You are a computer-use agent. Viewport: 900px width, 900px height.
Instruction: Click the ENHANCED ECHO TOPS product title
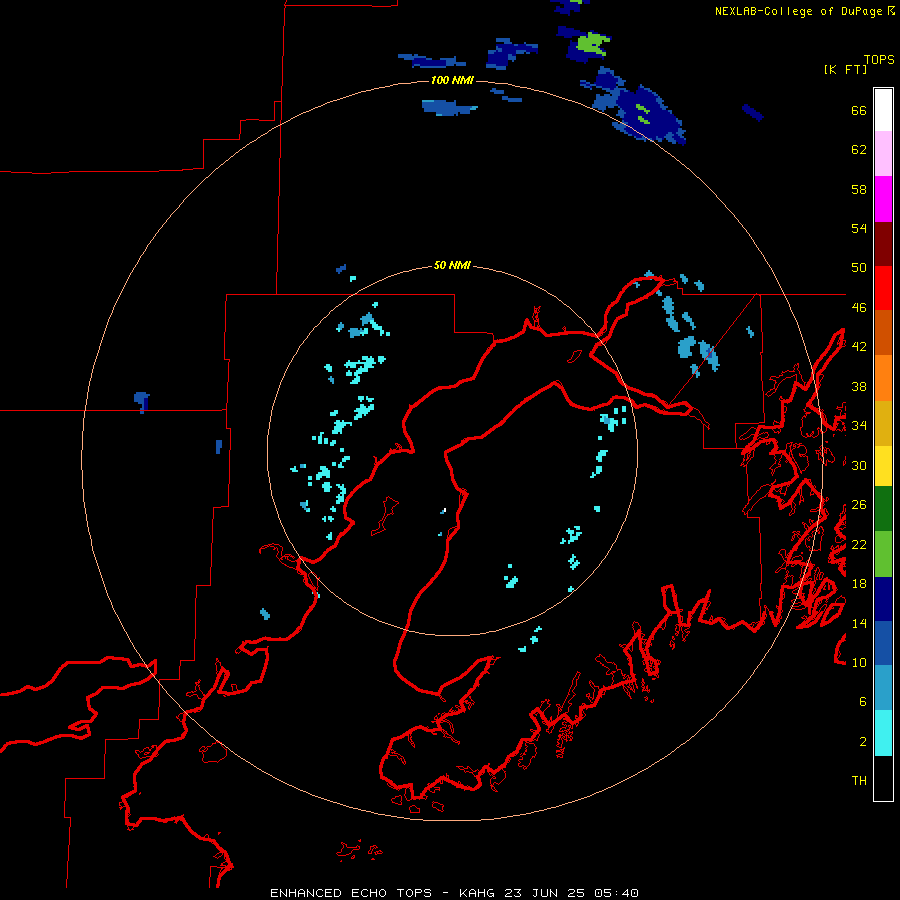pos(351,893)
